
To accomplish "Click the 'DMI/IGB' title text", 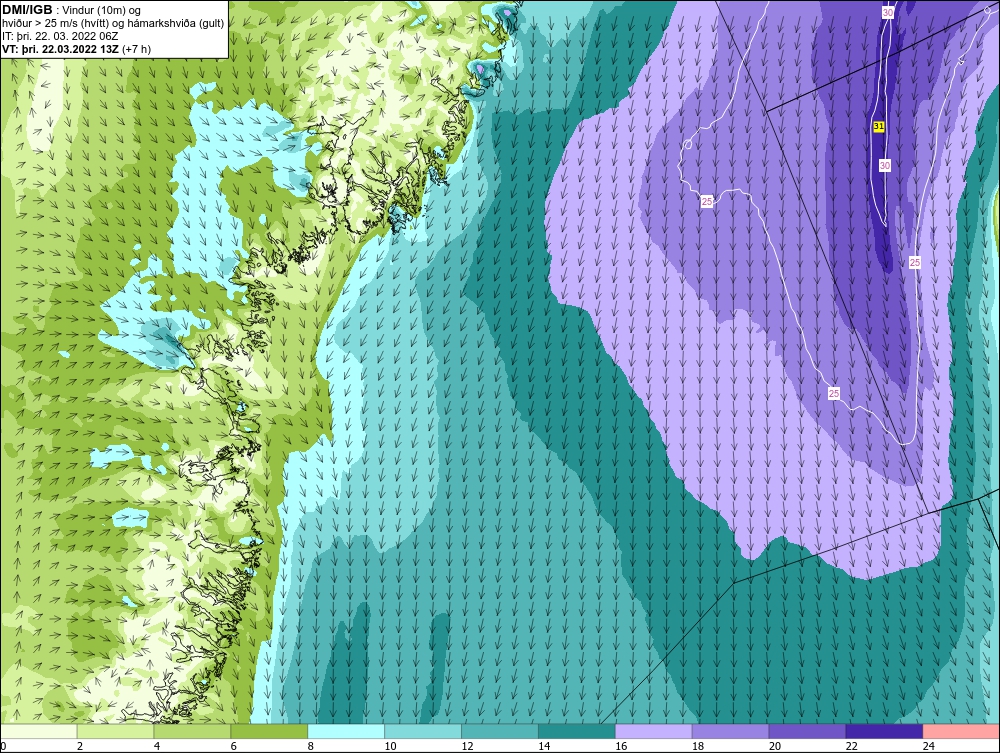I will tap(27, 10).
